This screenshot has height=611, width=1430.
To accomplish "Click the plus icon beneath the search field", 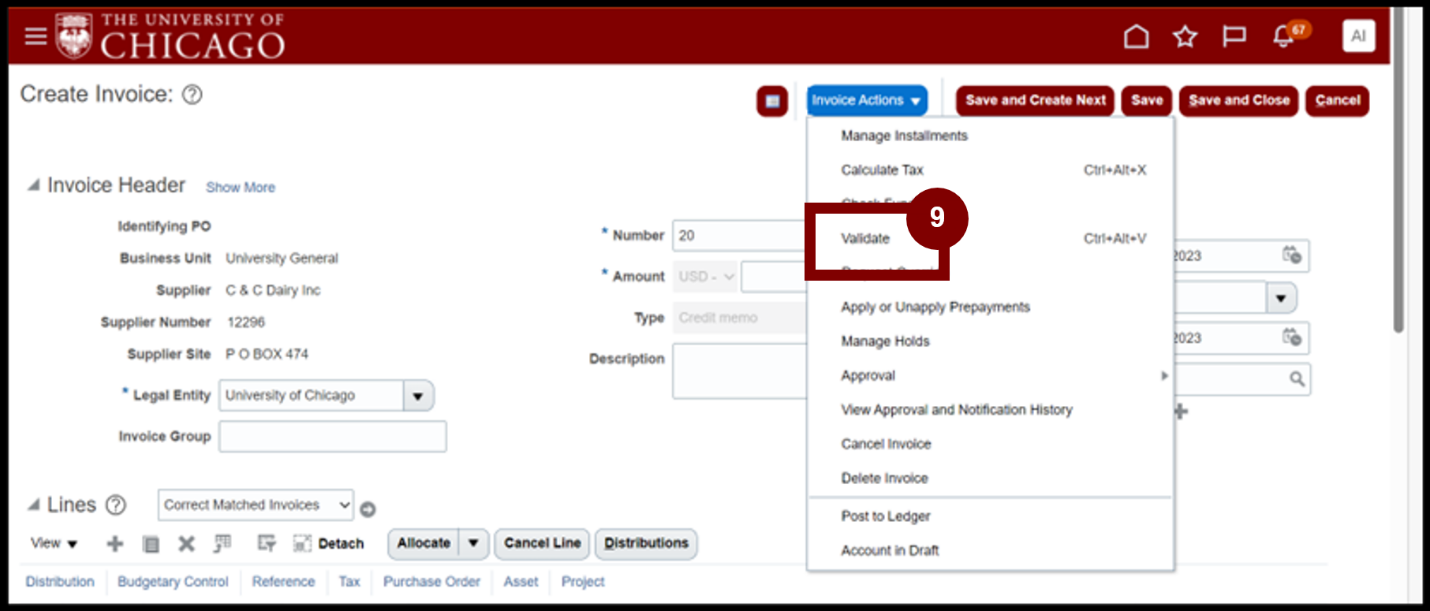I will tap(1180, 411).
